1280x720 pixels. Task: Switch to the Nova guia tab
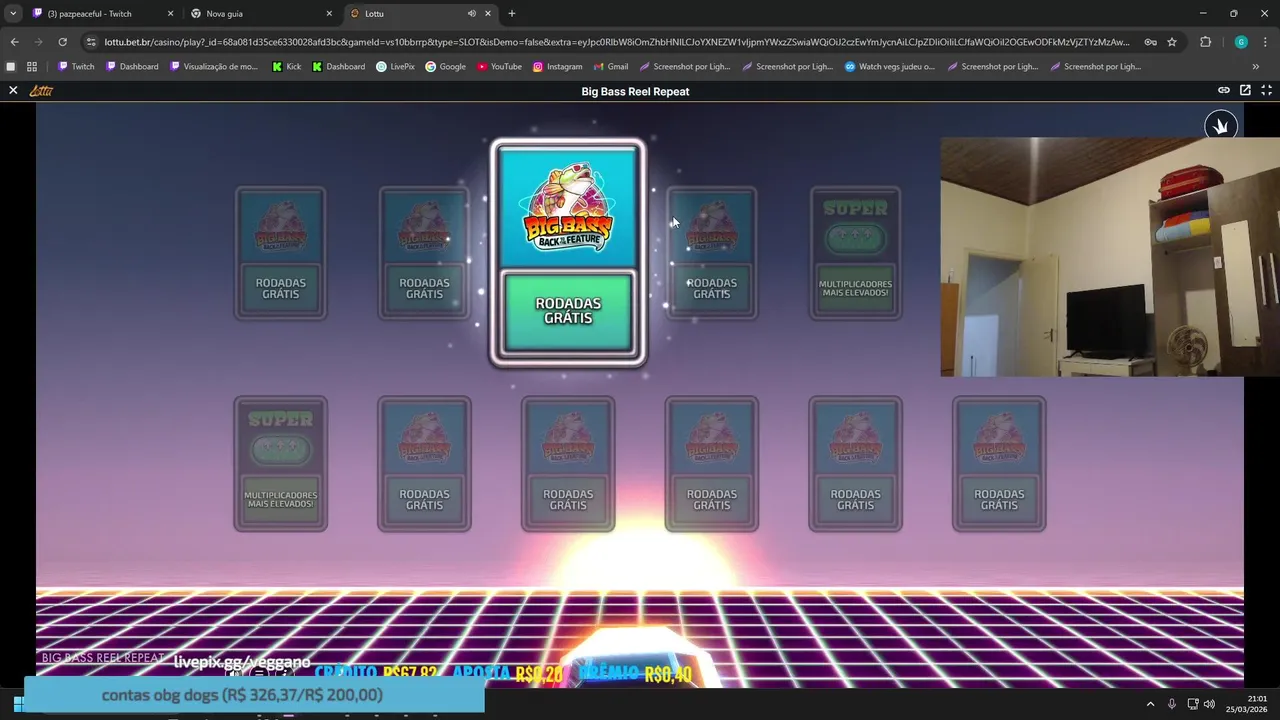260,14
